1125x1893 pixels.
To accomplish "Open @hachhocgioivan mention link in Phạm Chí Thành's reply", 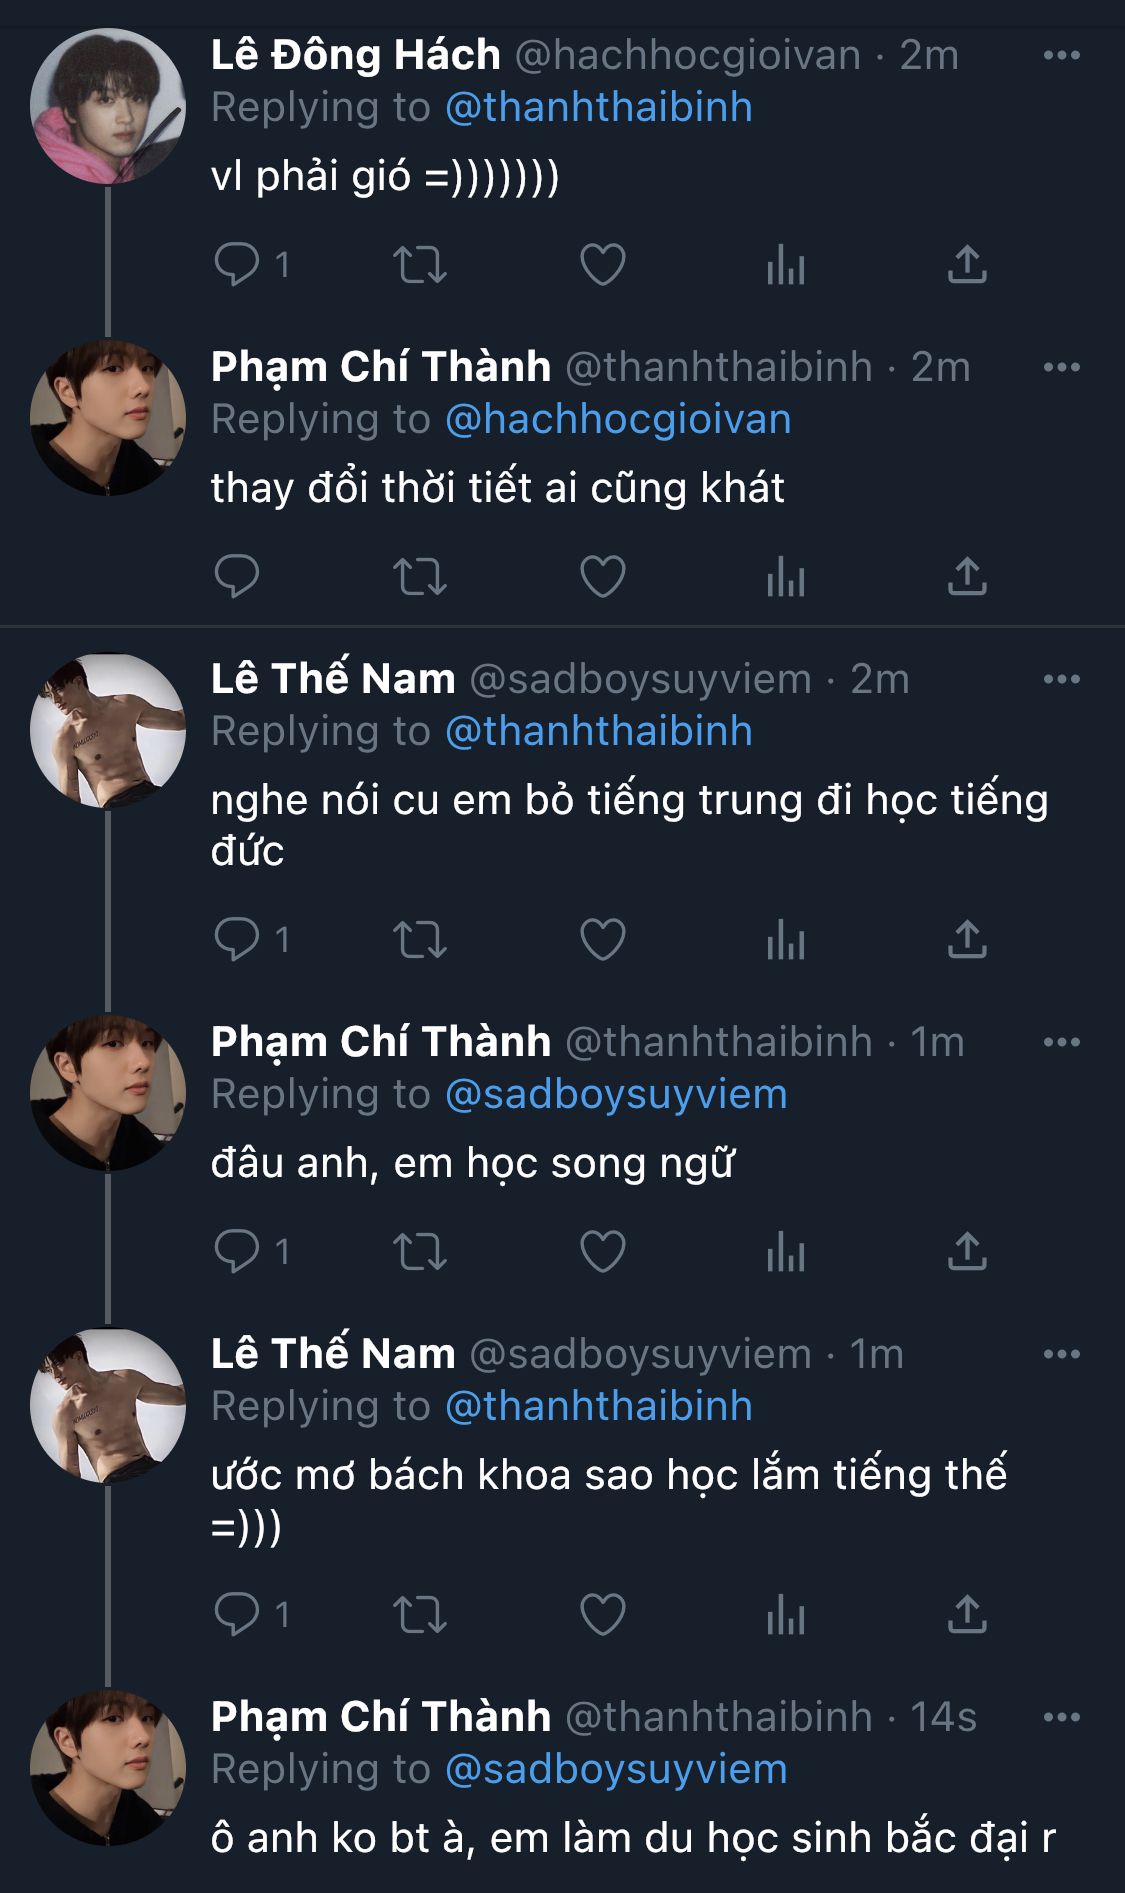I will click(617, 420).
